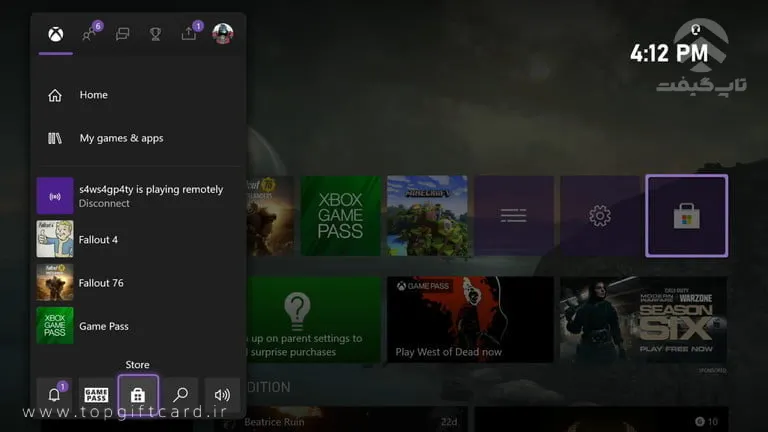Open the Search magnifier icon
The height and width of the screenshot is (432, 768).
click(181, 395)
